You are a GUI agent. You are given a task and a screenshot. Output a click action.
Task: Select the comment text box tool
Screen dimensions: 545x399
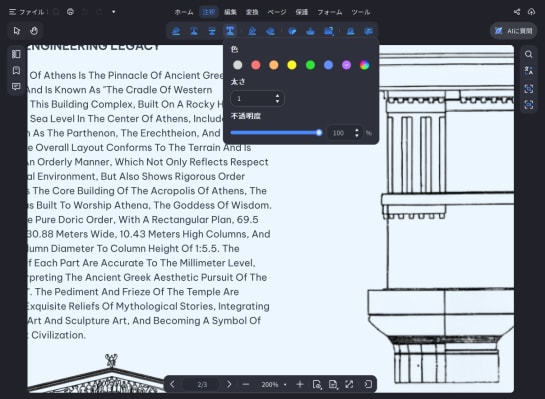(x=368, y=31)
